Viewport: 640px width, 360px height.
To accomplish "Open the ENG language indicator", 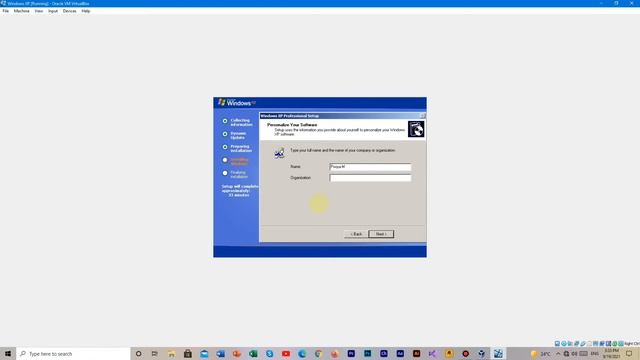I will coord(595,354).
